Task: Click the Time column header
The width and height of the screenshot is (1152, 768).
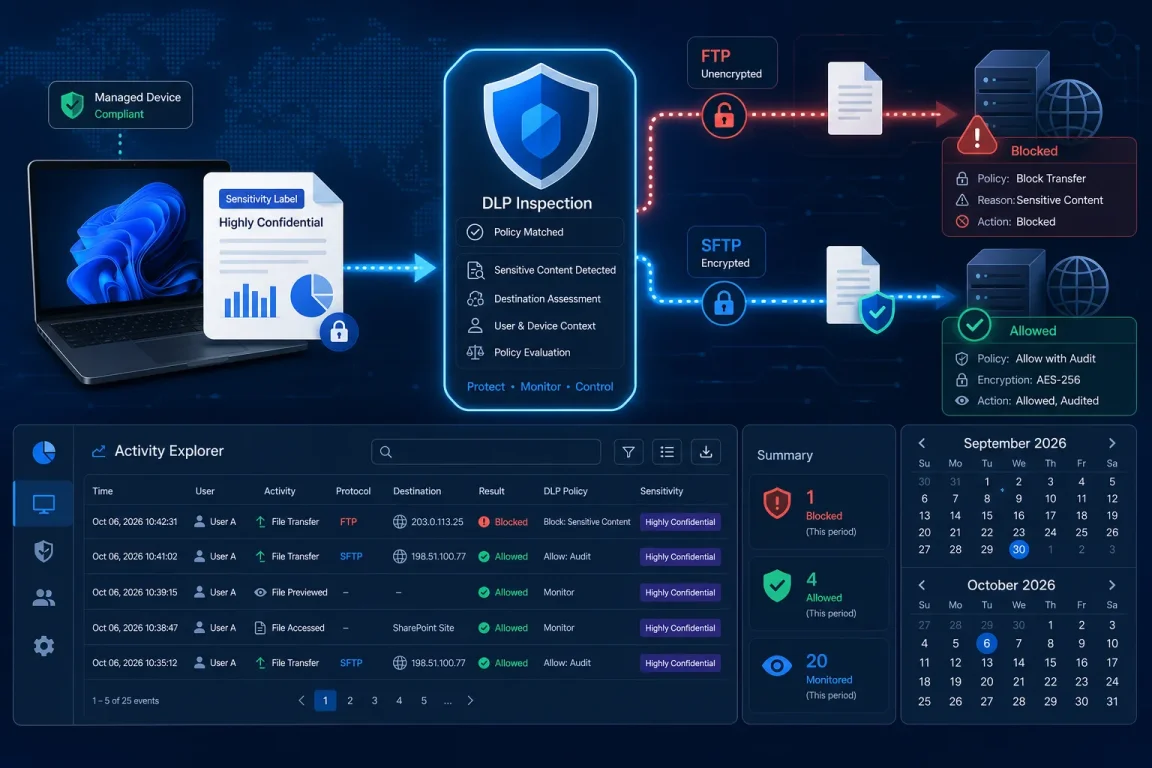Action: (103, 491)
